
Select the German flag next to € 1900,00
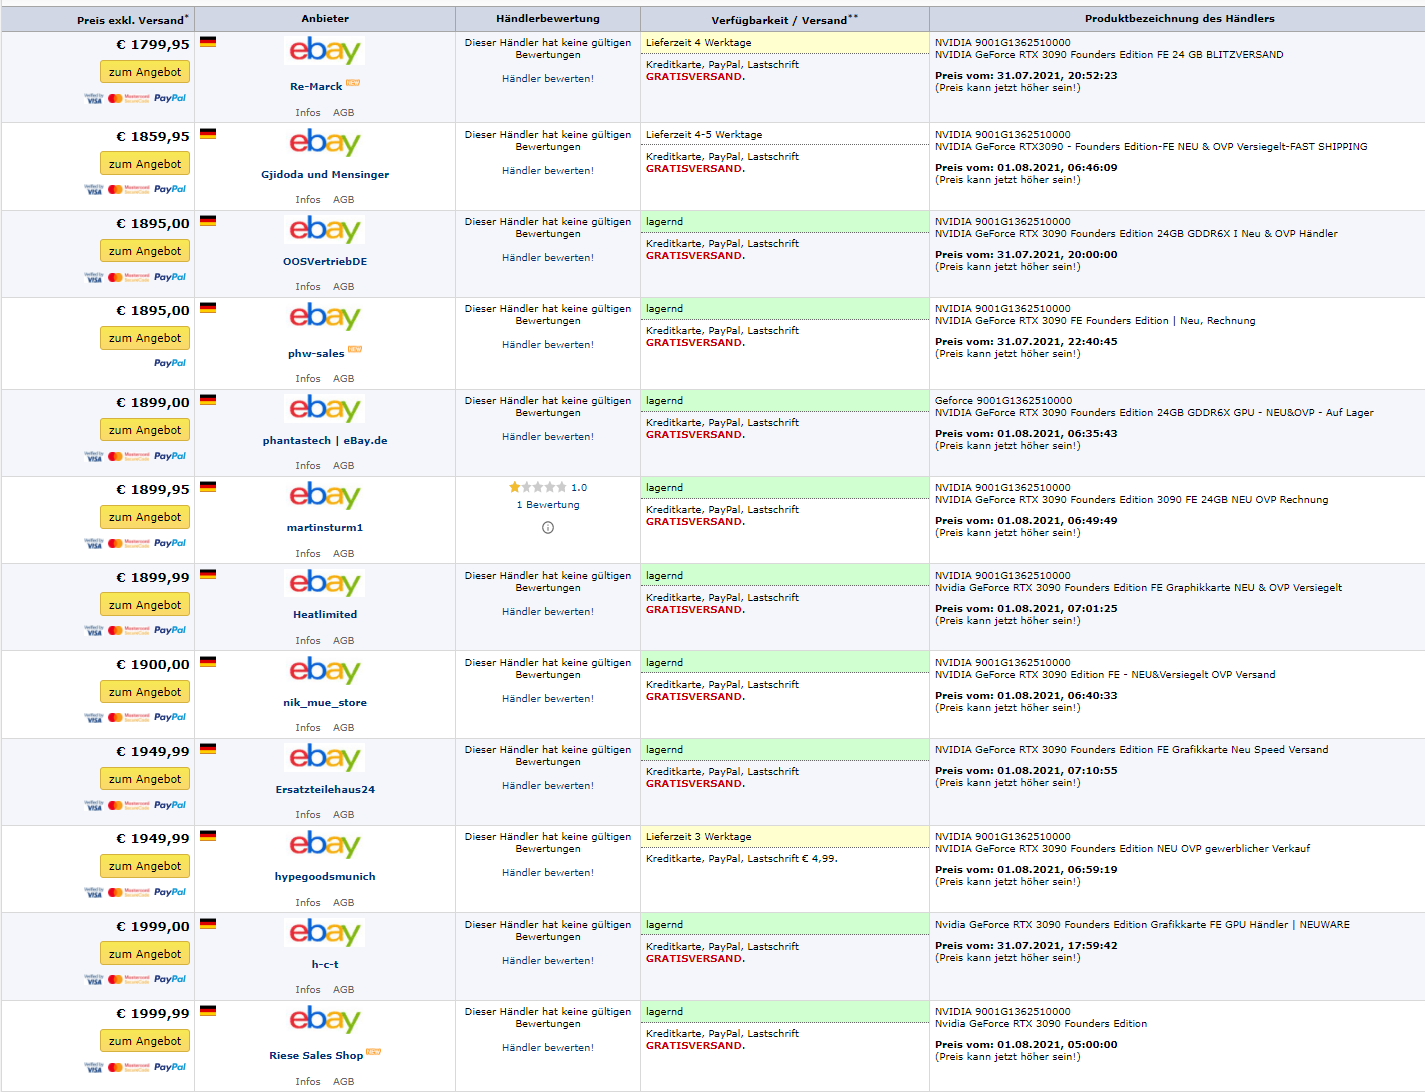point(208,662)
